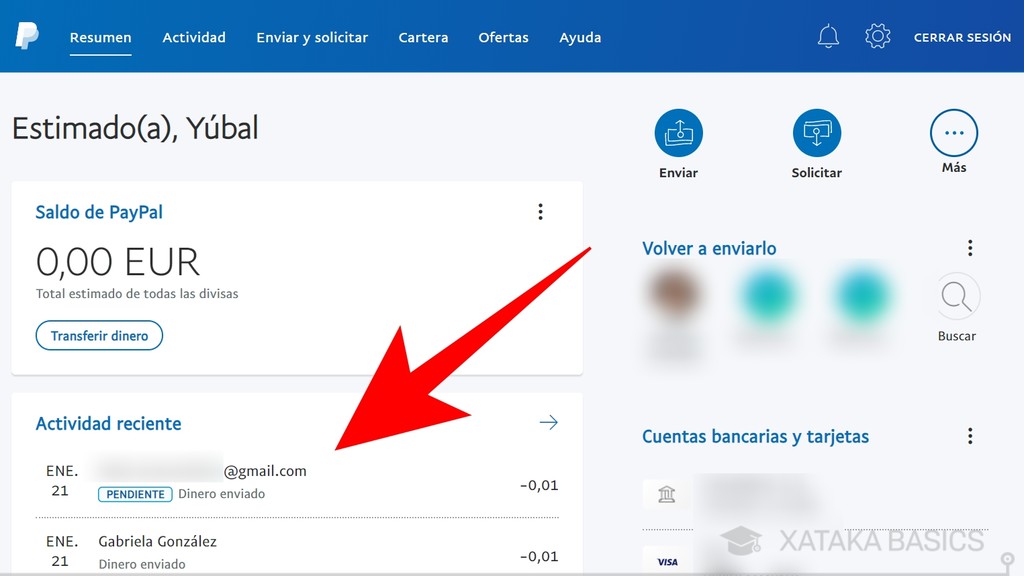Click the 0,00 EUR balance amount
The height and width of the screenshot is (576, 1024).
click(118, 262)
